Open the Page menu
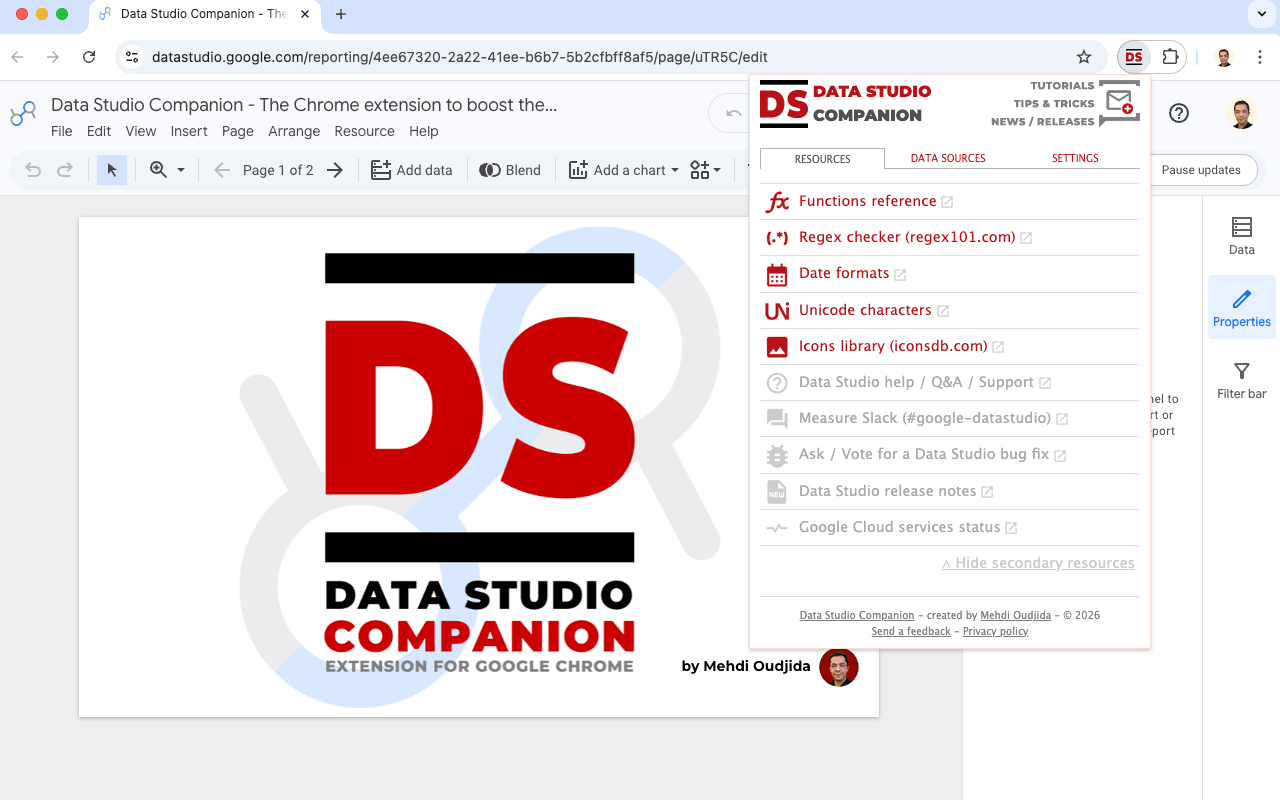The height and width of the screenshot is (800, 1280). pos(238,131)
